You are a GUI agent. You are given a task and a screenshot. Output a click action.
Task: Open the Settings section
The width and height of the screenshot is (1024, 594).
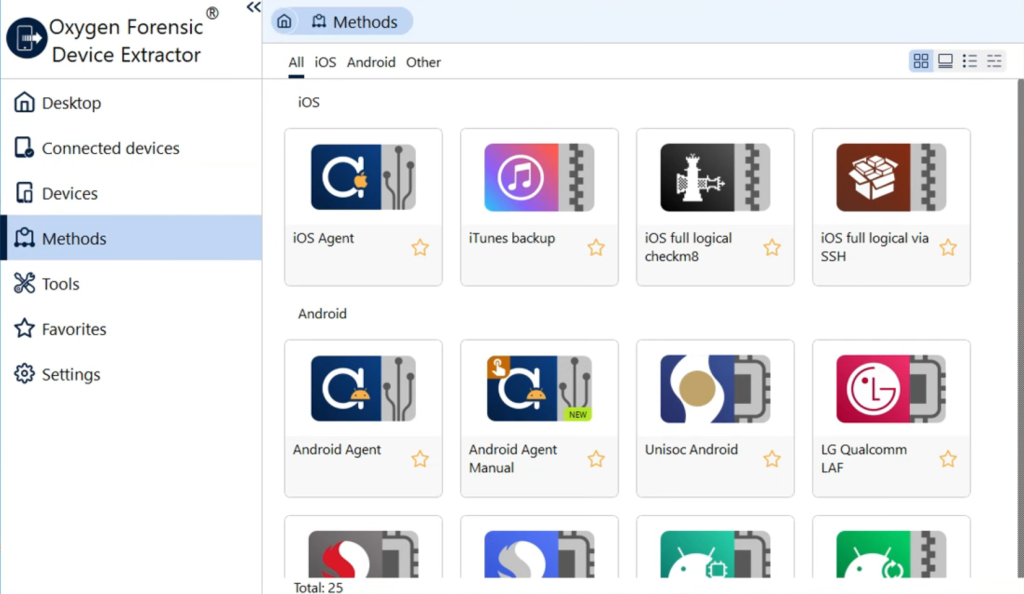coord(70,374)
